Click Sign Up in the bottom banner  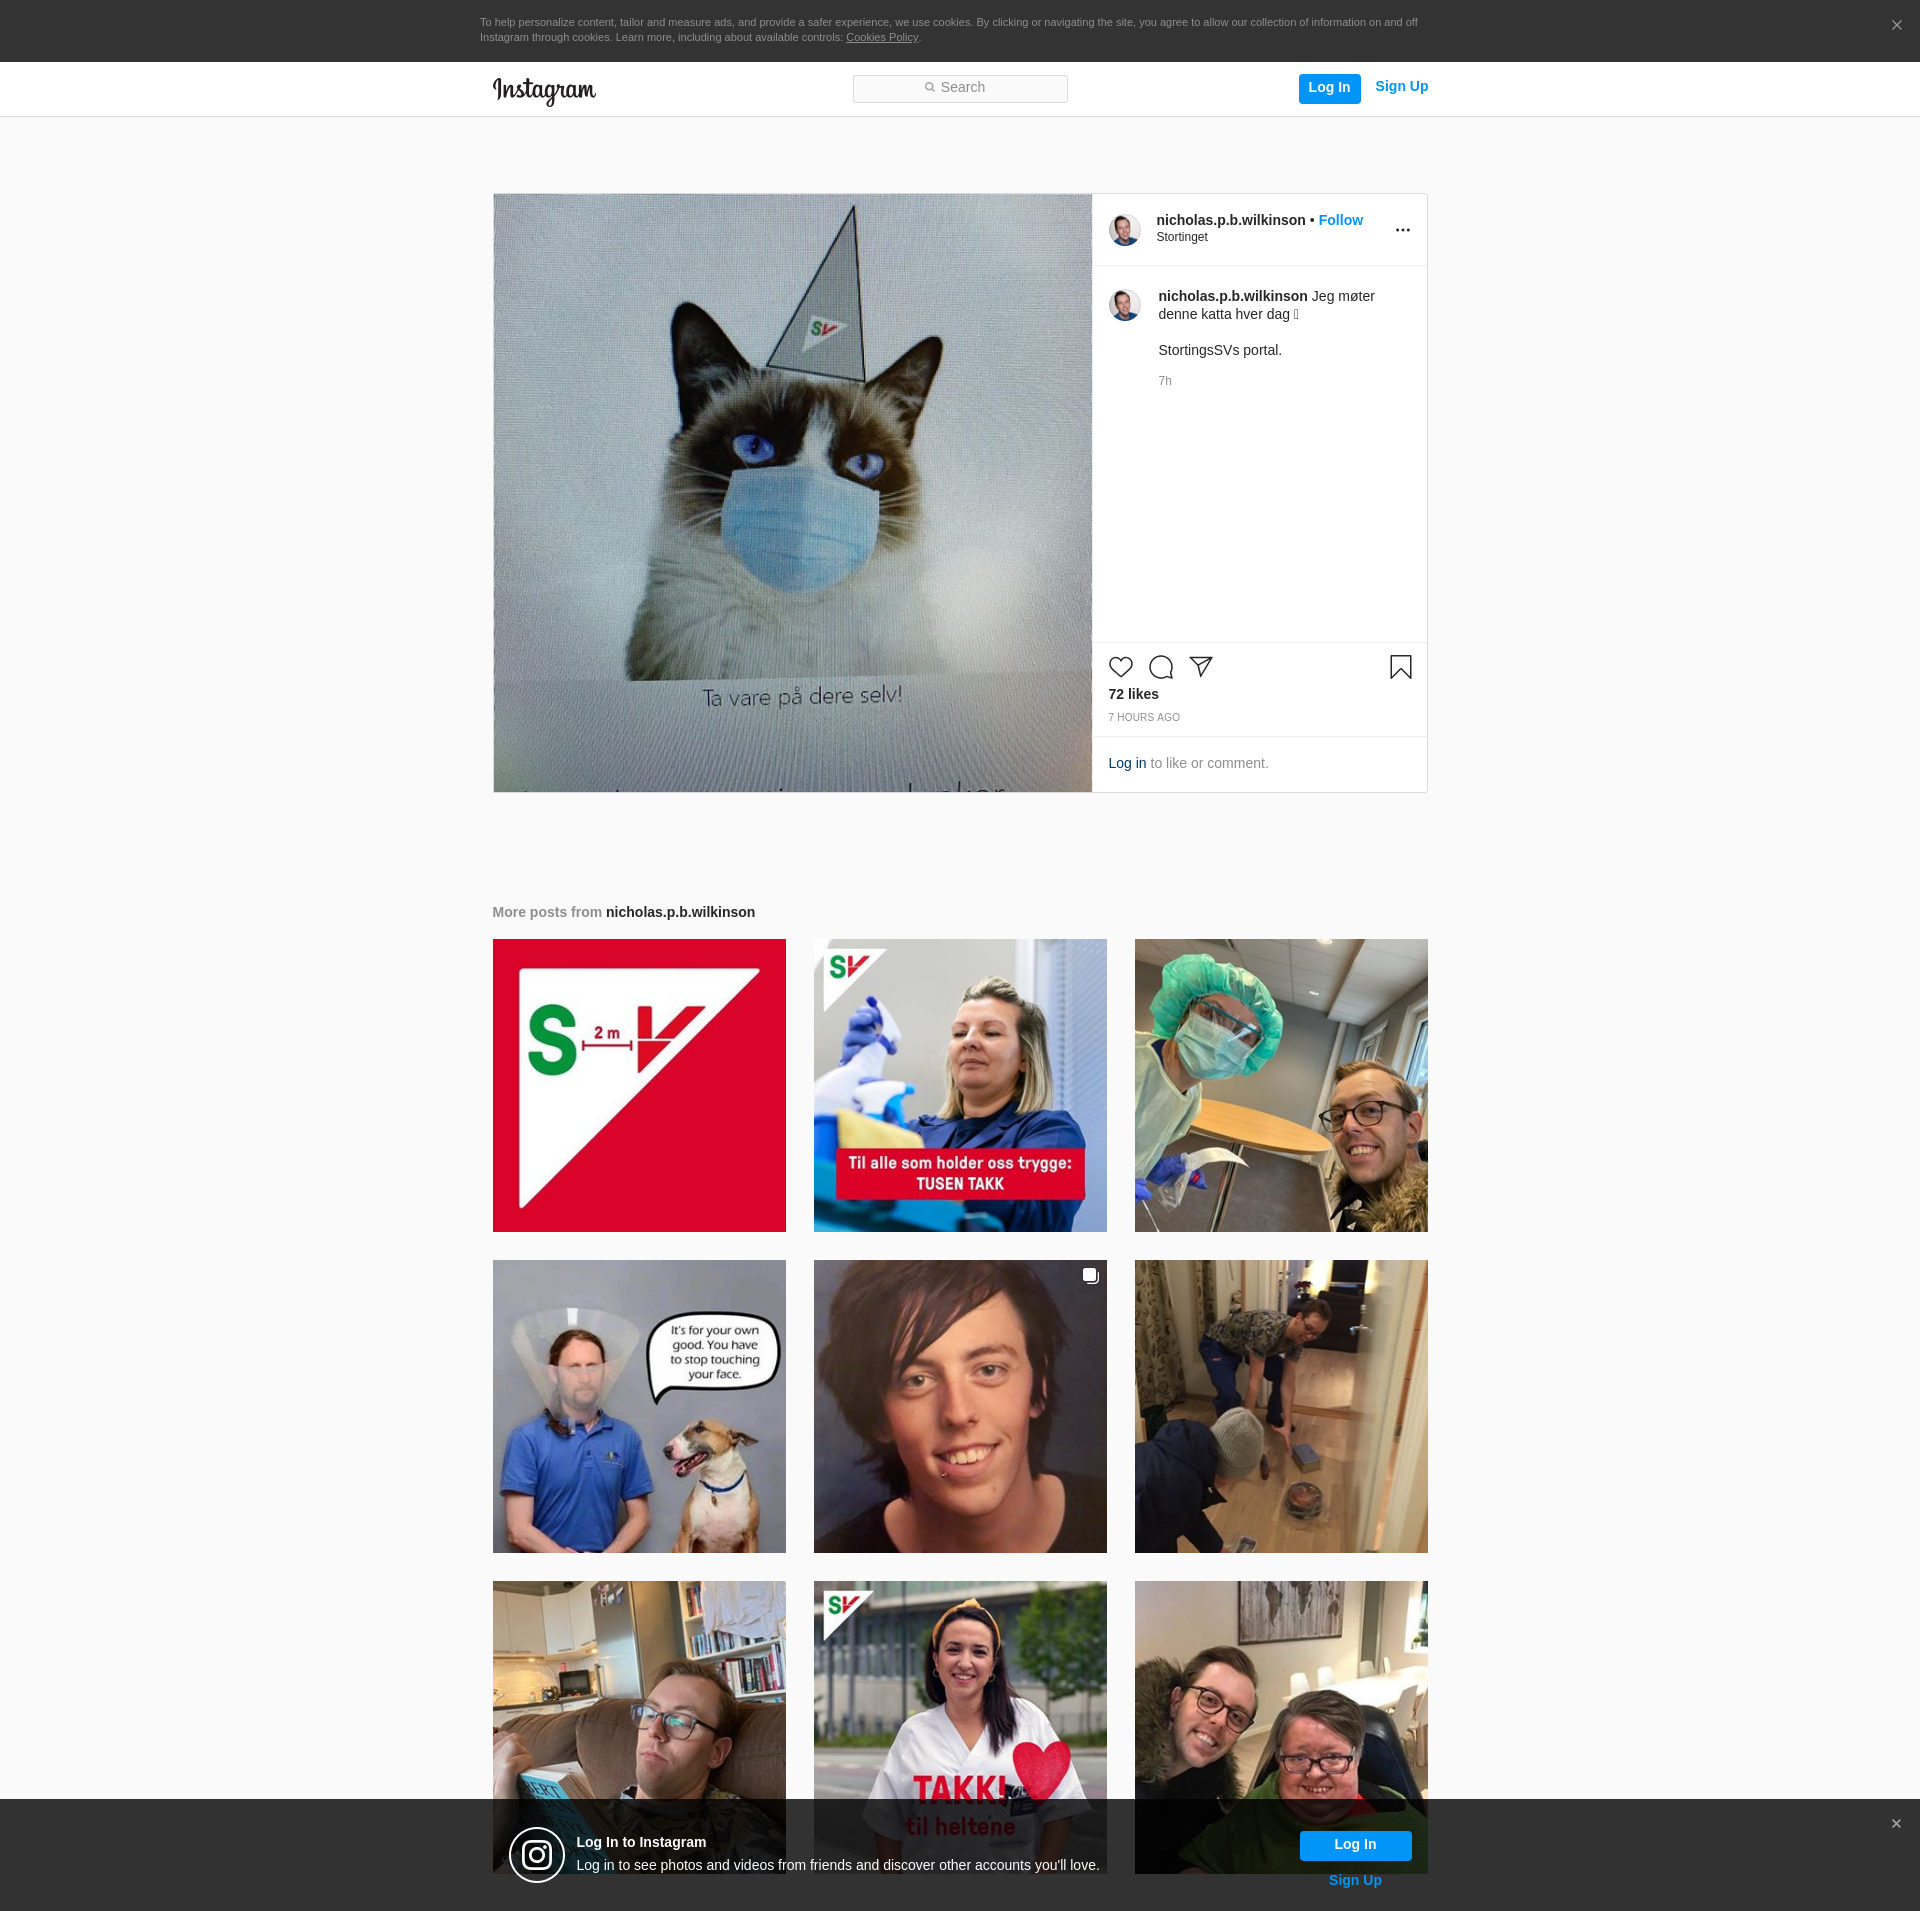click(x=1355, y=1880)
